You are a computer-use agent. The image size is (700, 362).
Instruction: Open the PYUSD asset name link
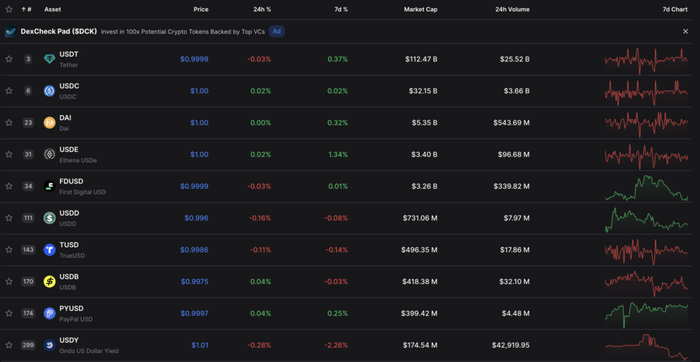click(x=71, y=308)
